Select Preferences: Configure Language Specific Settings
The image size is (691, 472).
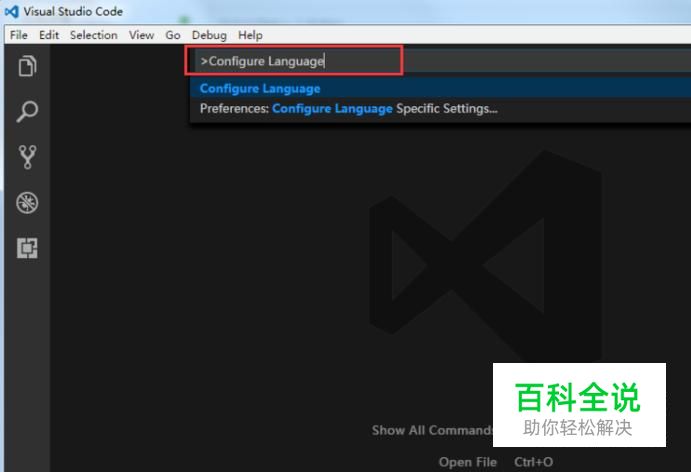[441, 108]
